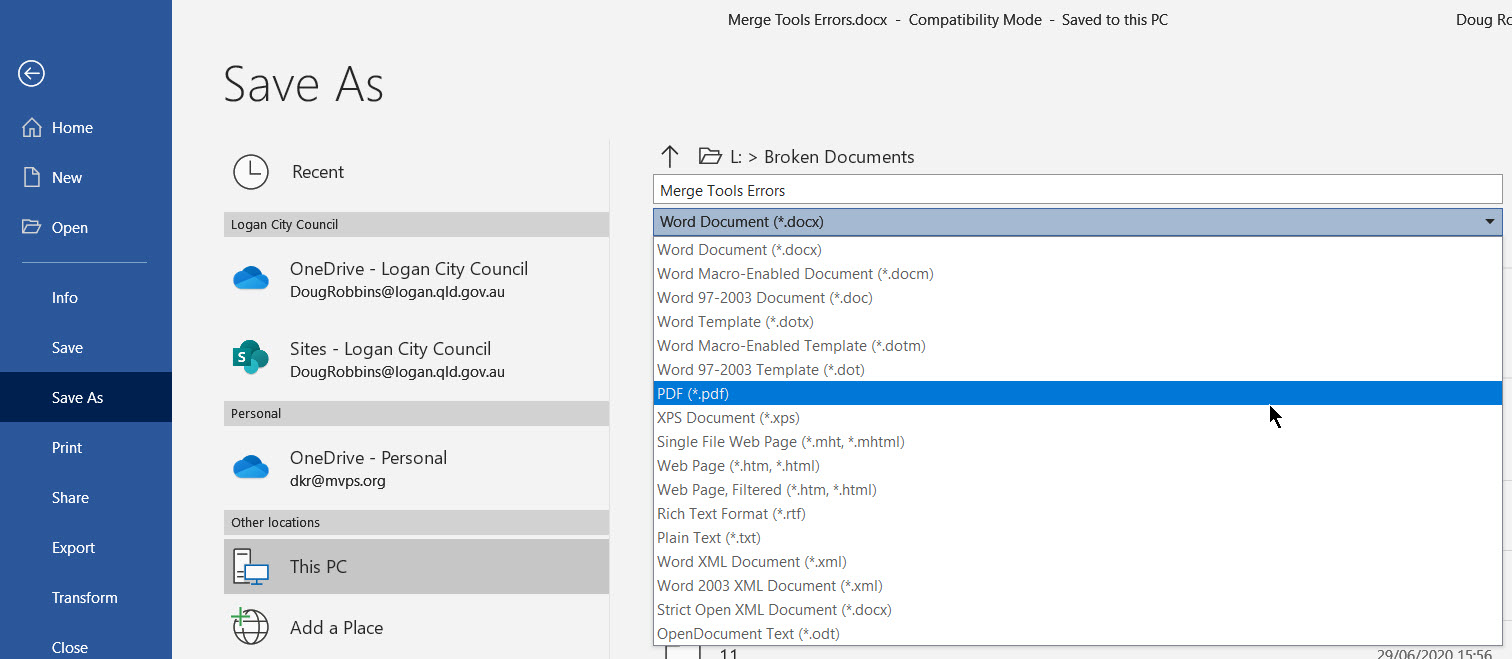Go to Home in the sidebar
Viewport: 1512px width, 659px height.
coord(86,128)
